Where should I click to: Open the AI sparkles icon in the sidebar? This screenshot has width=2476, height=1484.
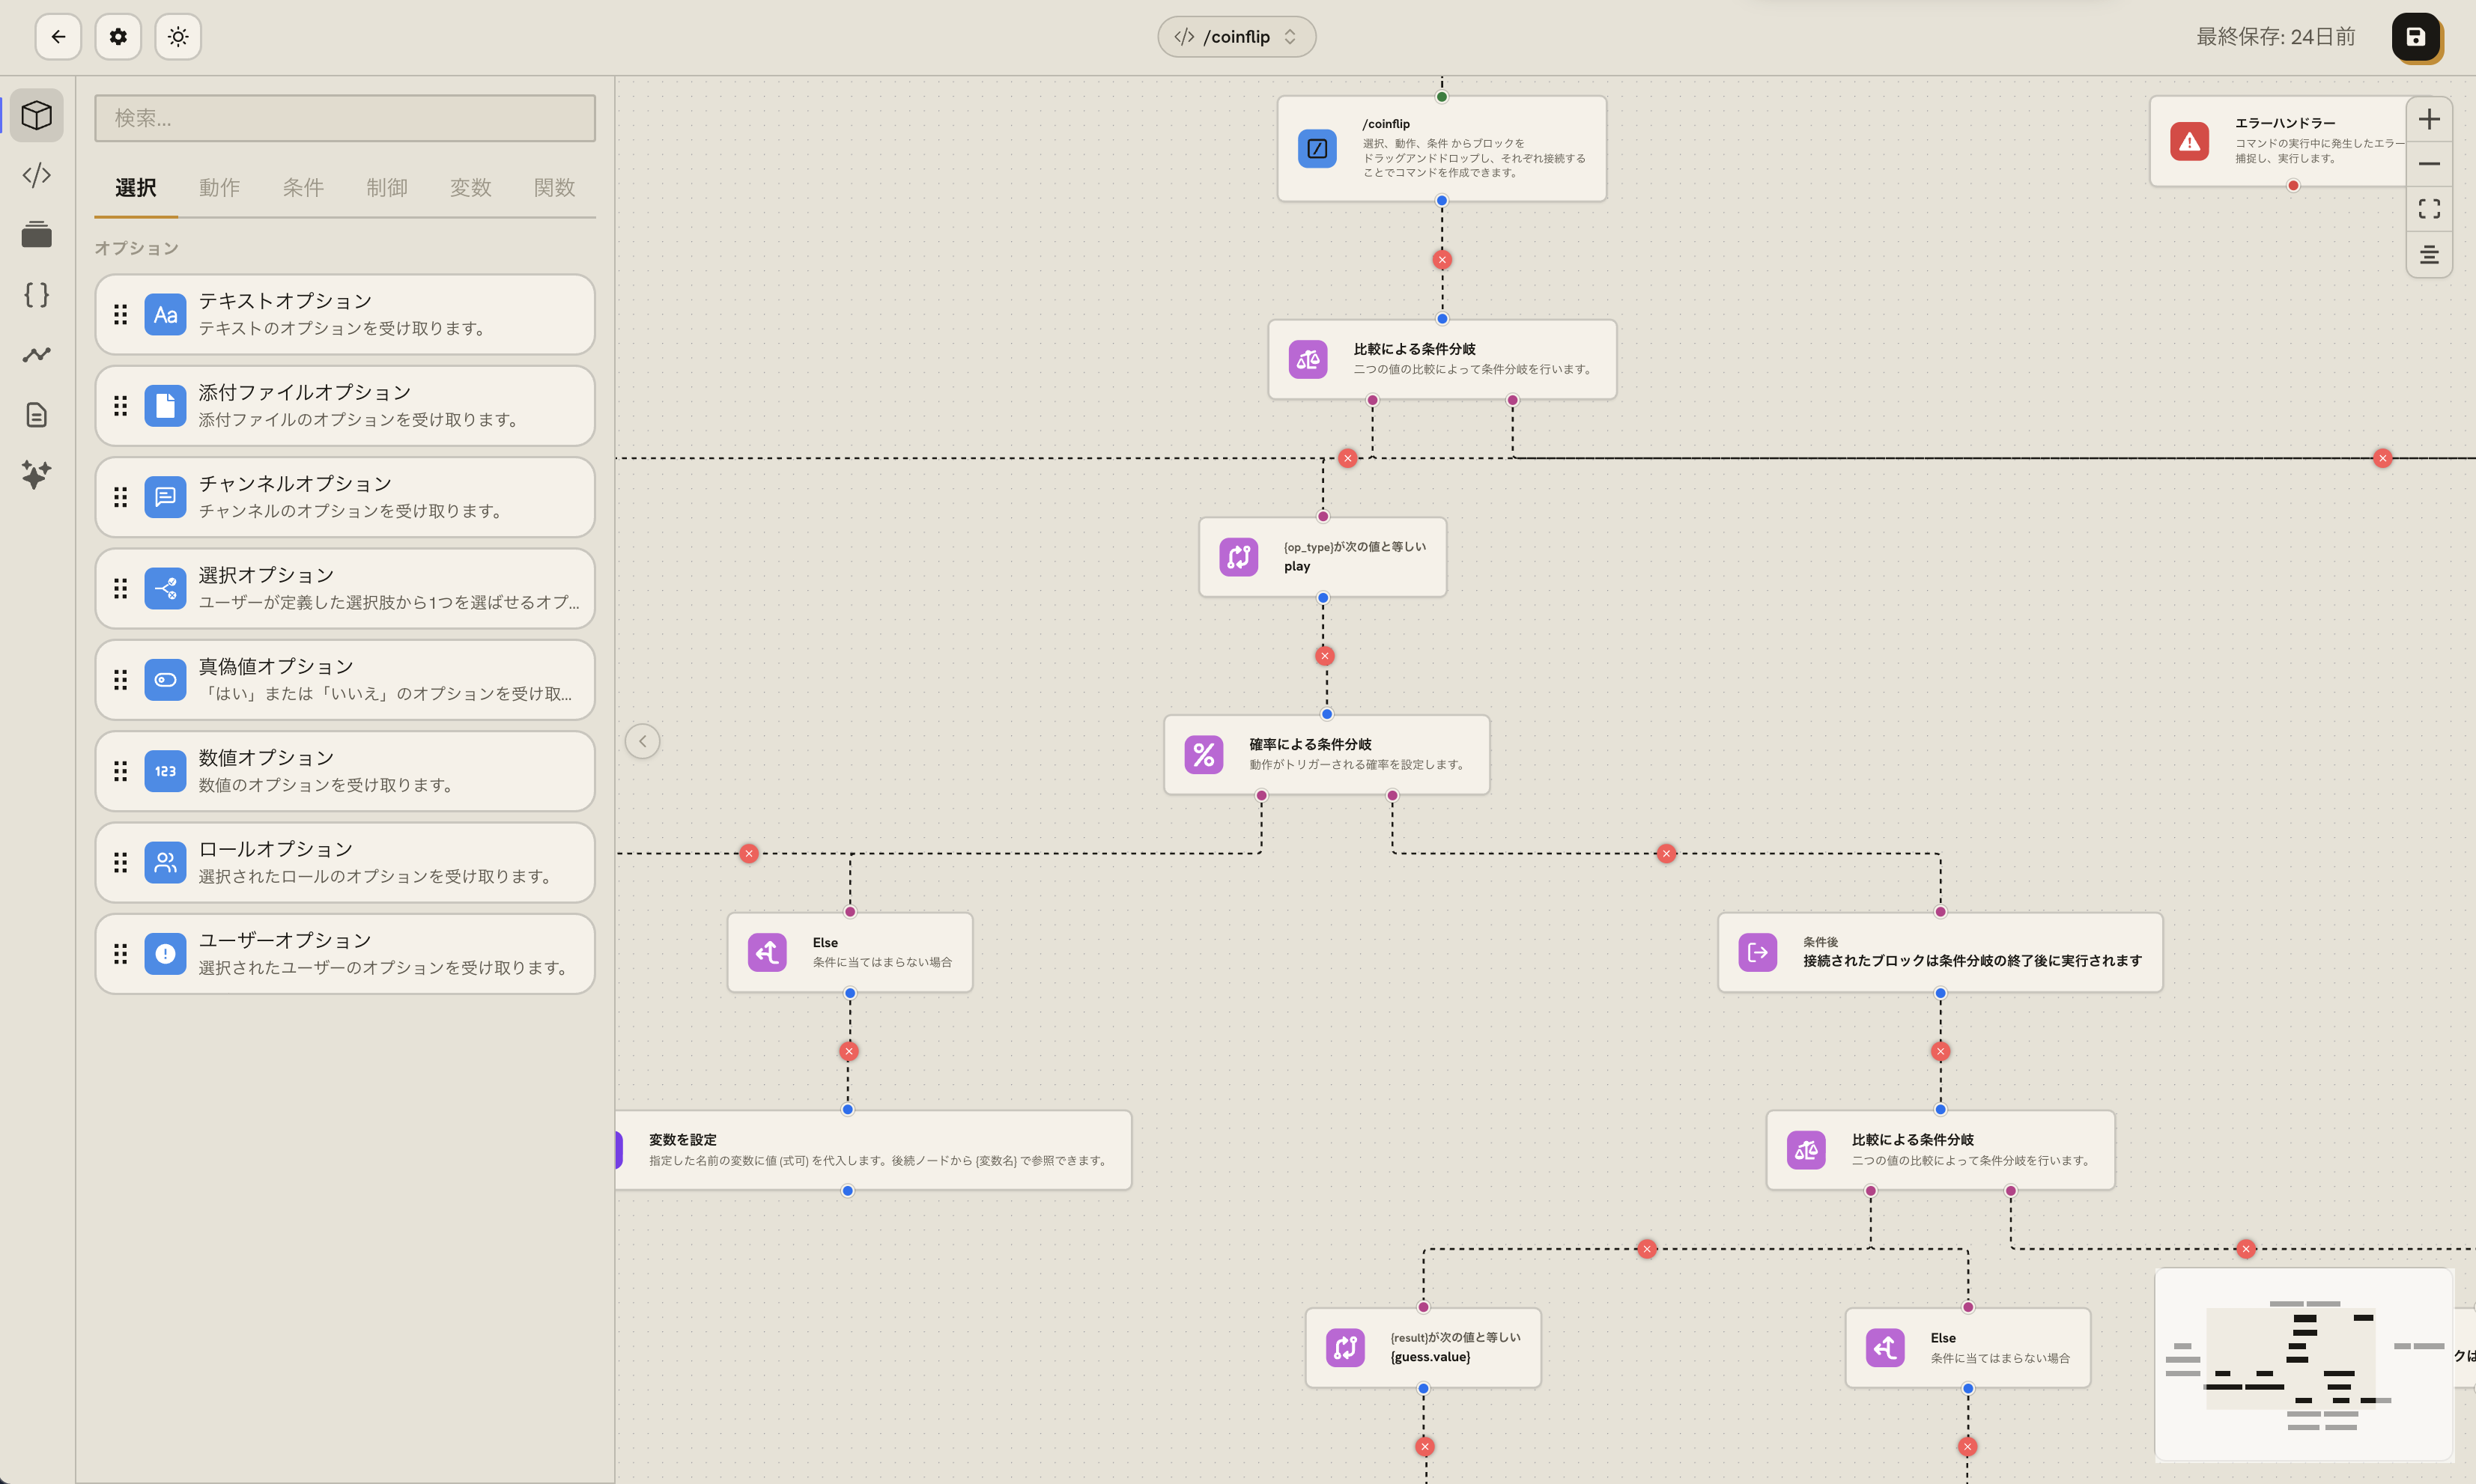(x=37, y=475)
